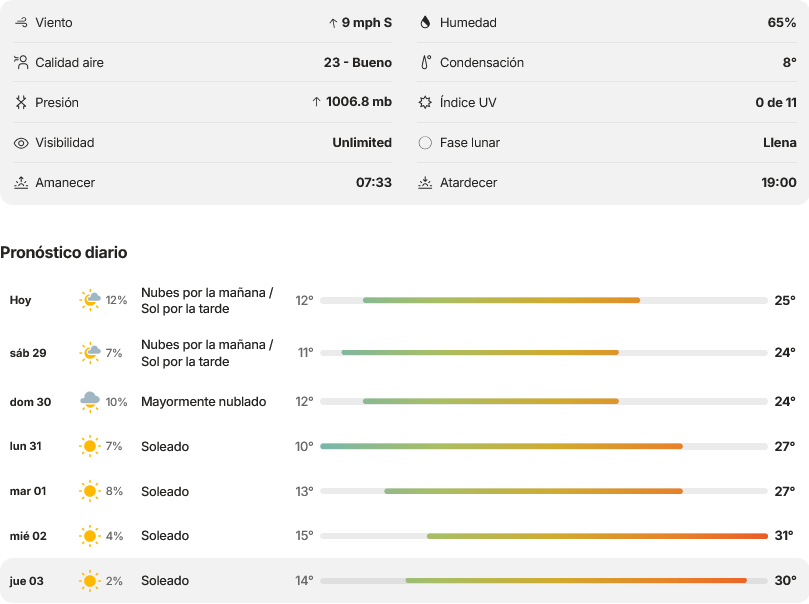The width and height of the screenshot is (809, 604).
Task: Click the temperature range bar for mié 02
Action: click(544, 536)
